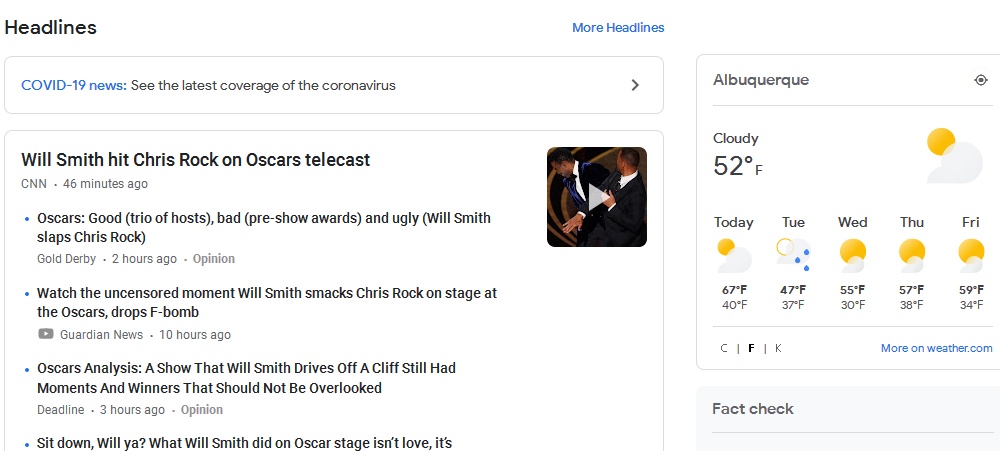
Task: Expand COVID-19 news coverage chevron arrow
Action: [x=635, y=85]
